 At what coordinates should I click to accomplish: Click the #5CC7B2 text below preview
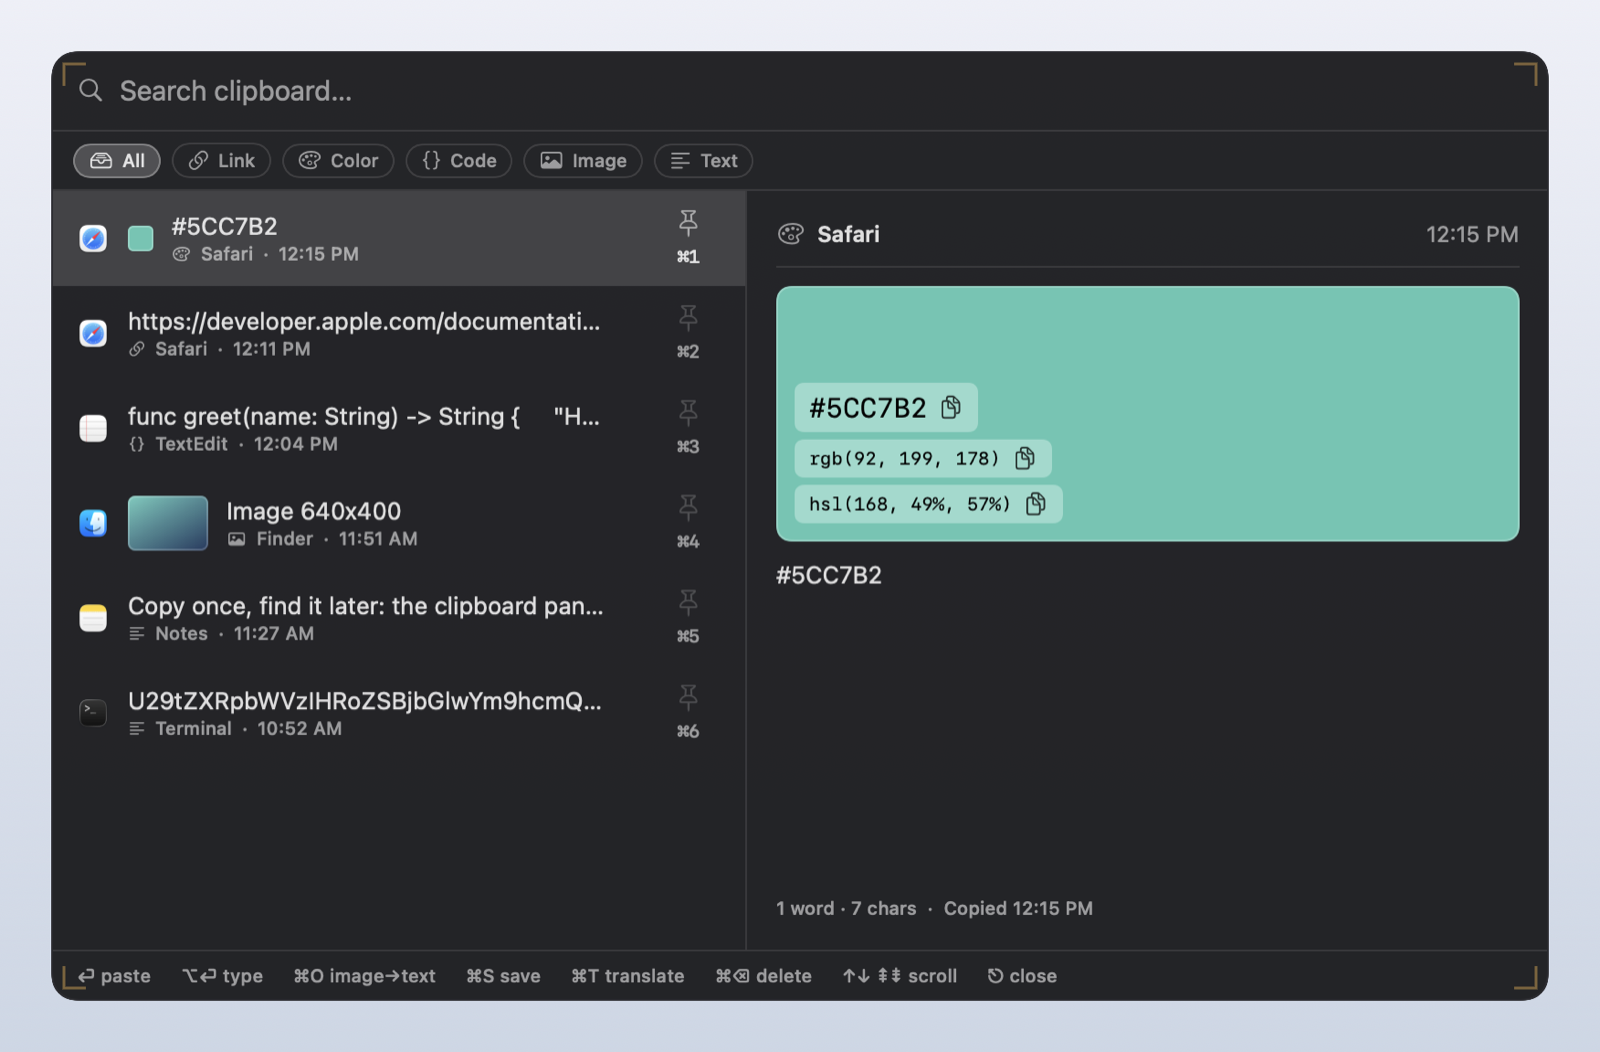click(829, 575)
